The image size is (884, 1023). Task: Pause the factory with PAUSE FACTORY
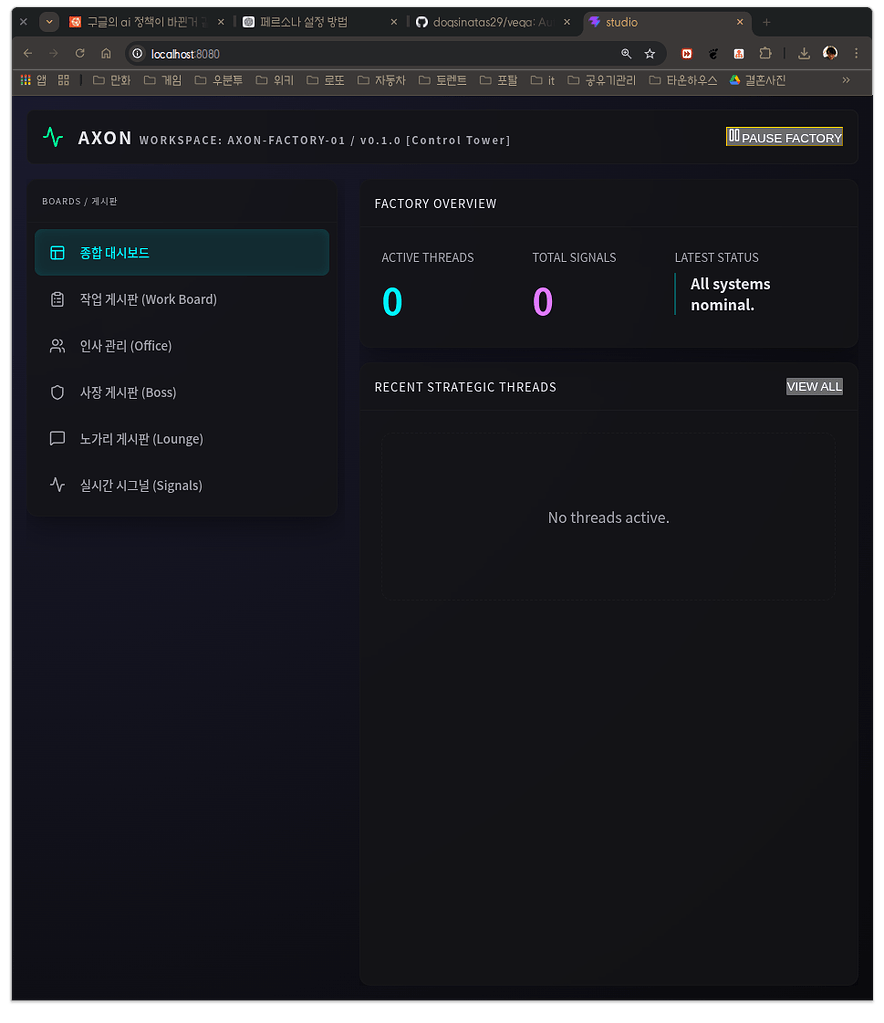[x=784, y=137]
